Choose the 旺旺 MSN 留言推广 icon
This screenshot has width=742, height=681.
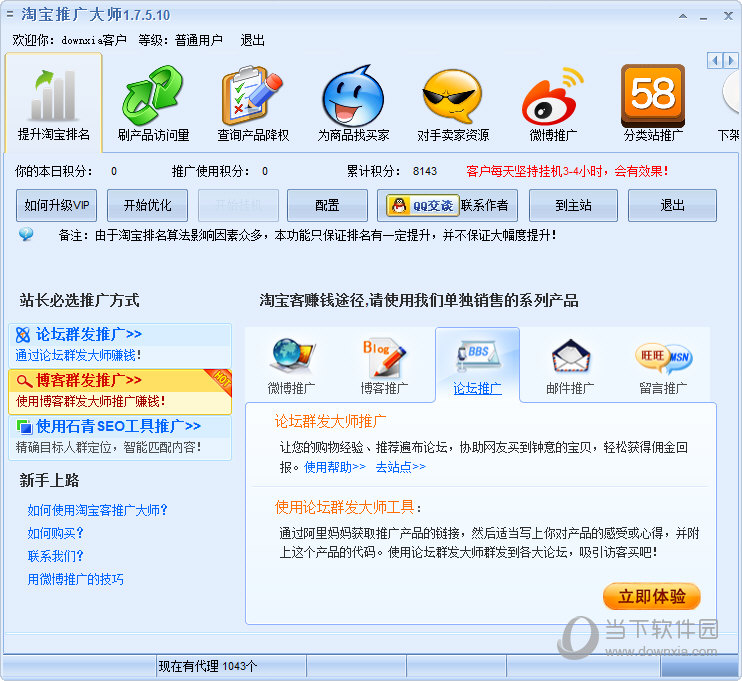click(663, 358)
